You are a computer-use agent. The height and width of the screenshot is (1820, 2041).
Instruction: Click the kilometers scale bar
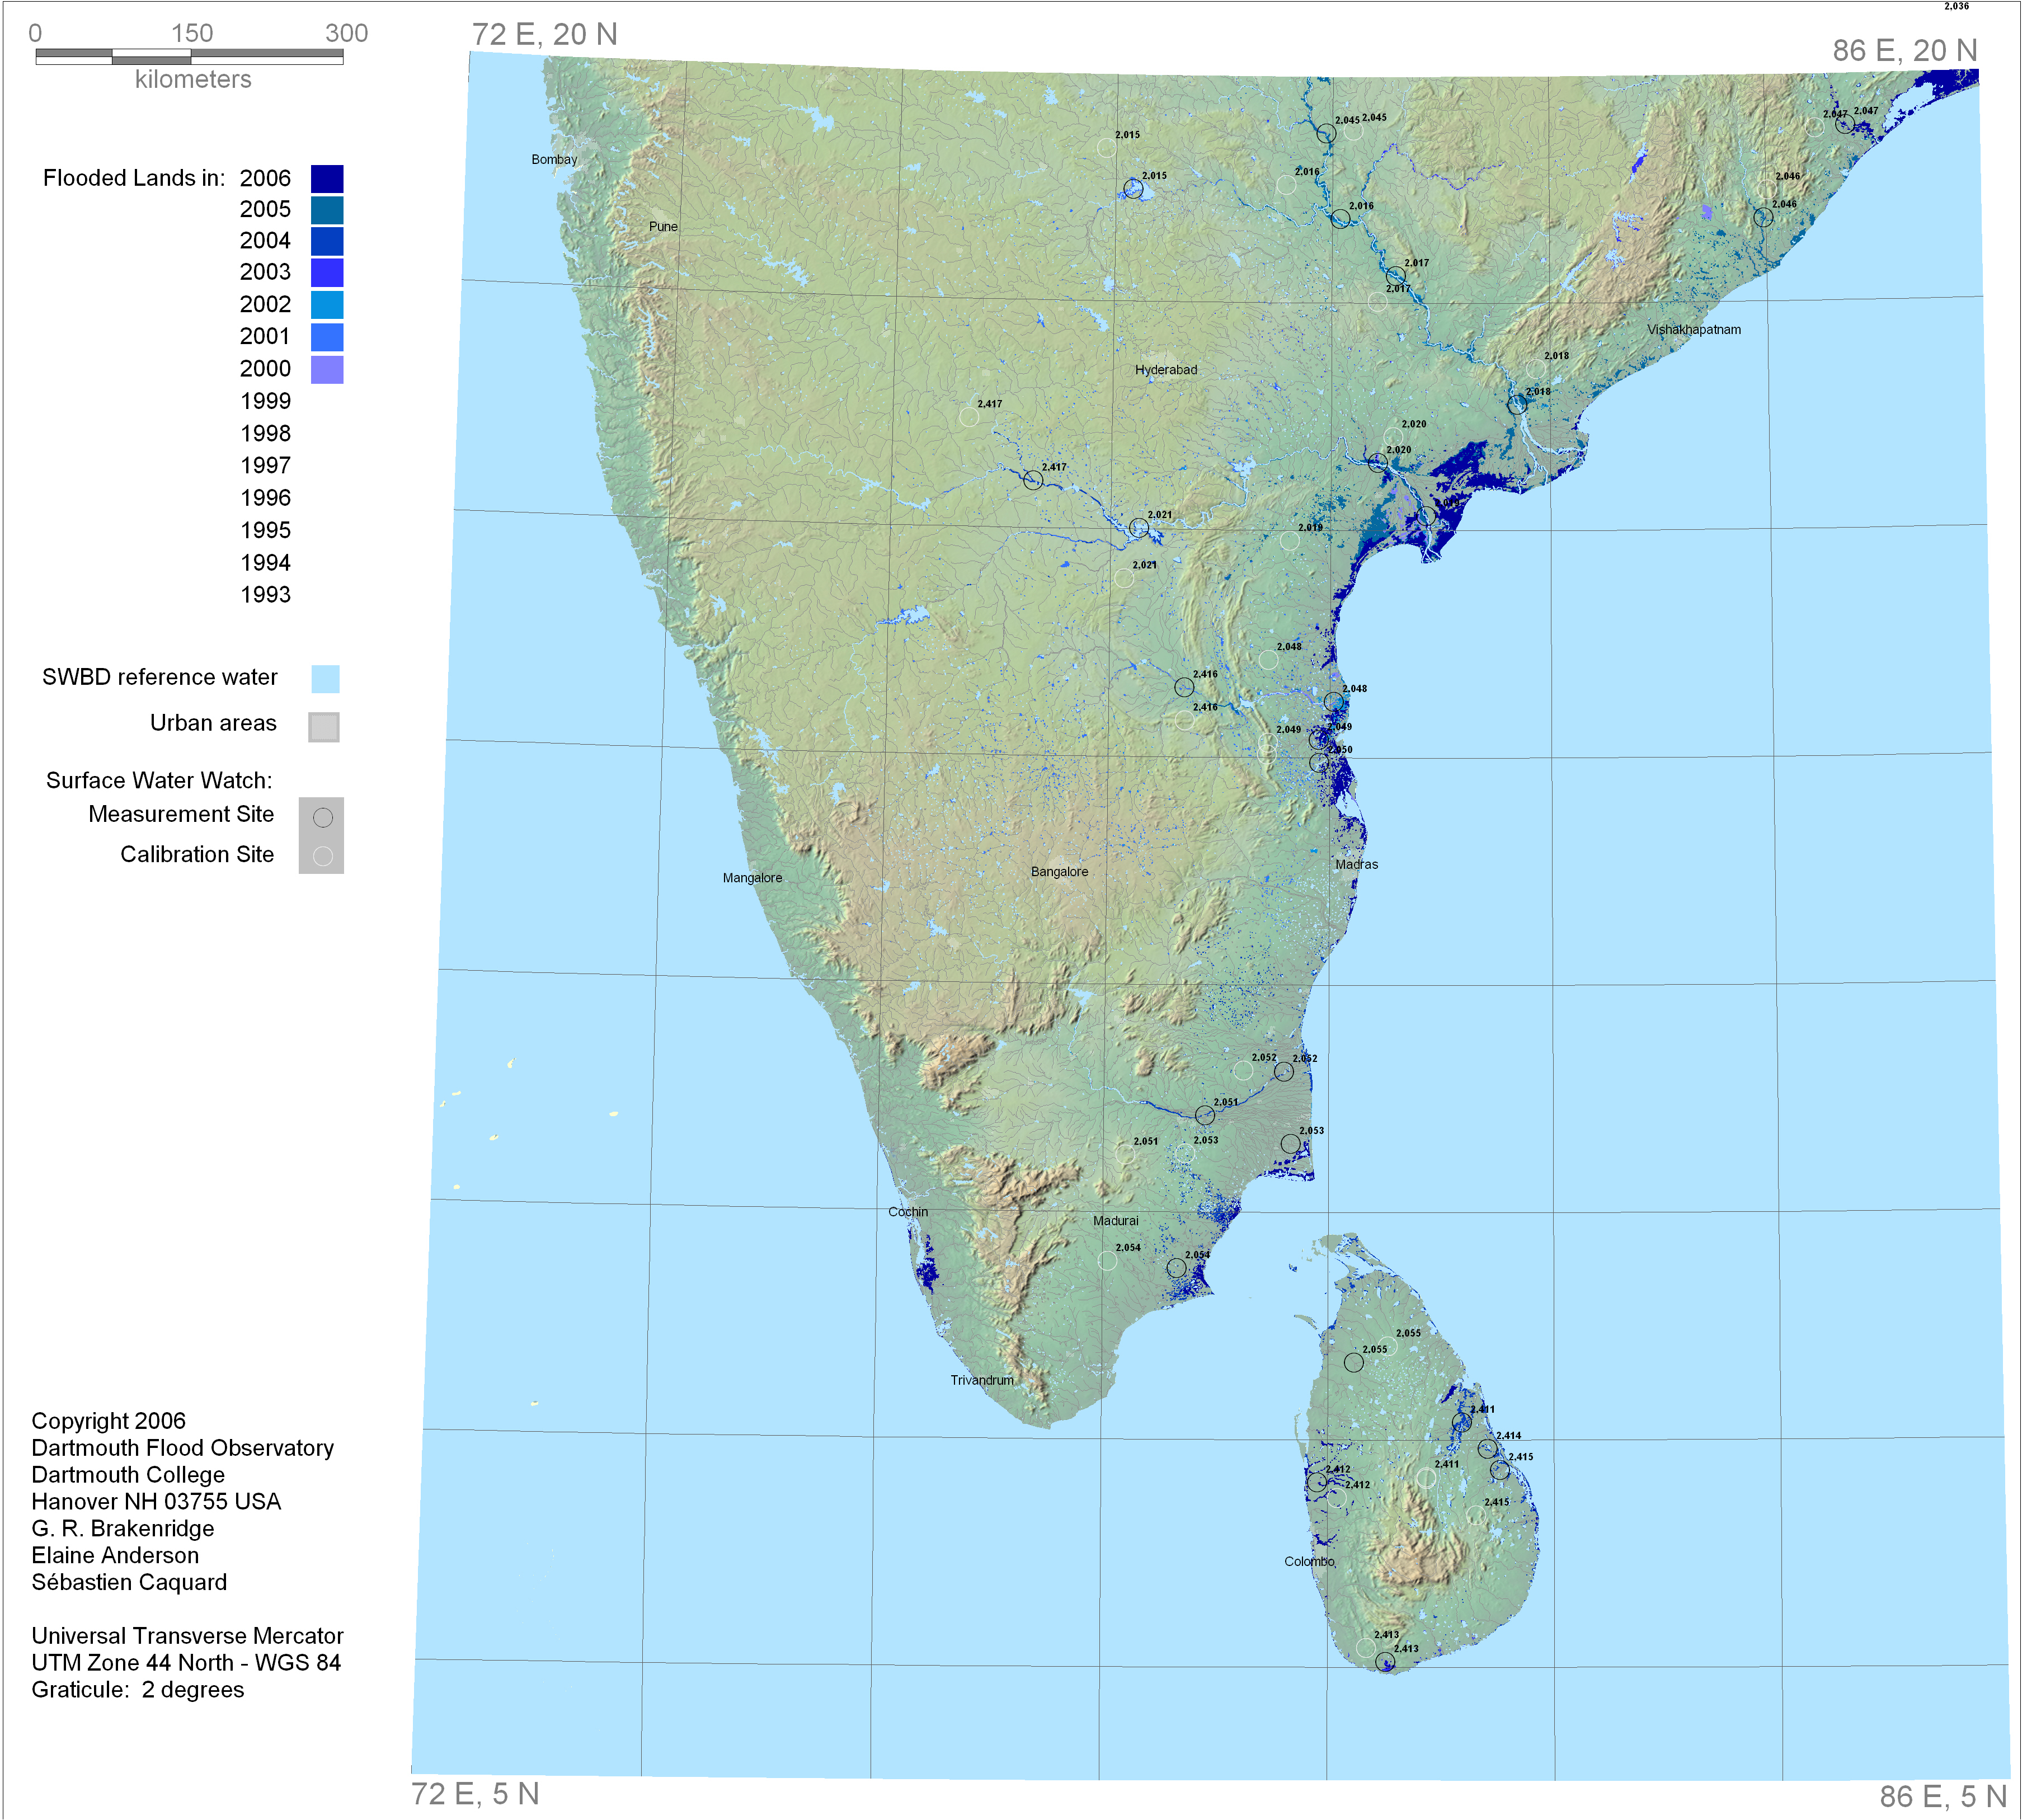(189, 57)
